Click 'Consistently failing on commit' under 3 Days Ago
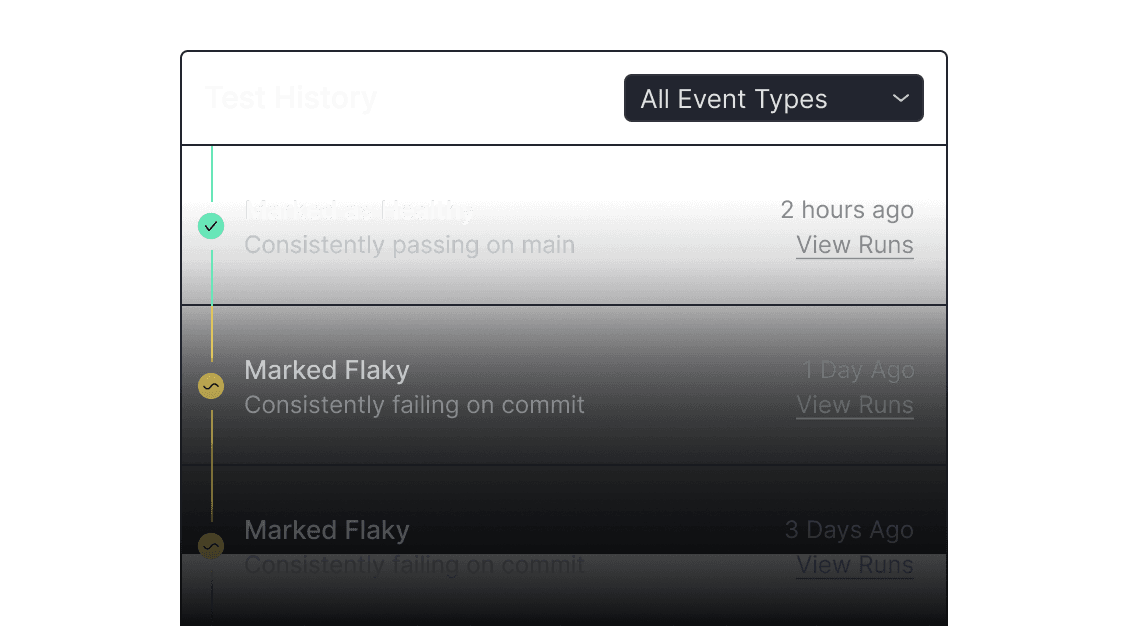The width and height of the screenshot is (1126, 626). coord(414,566)
